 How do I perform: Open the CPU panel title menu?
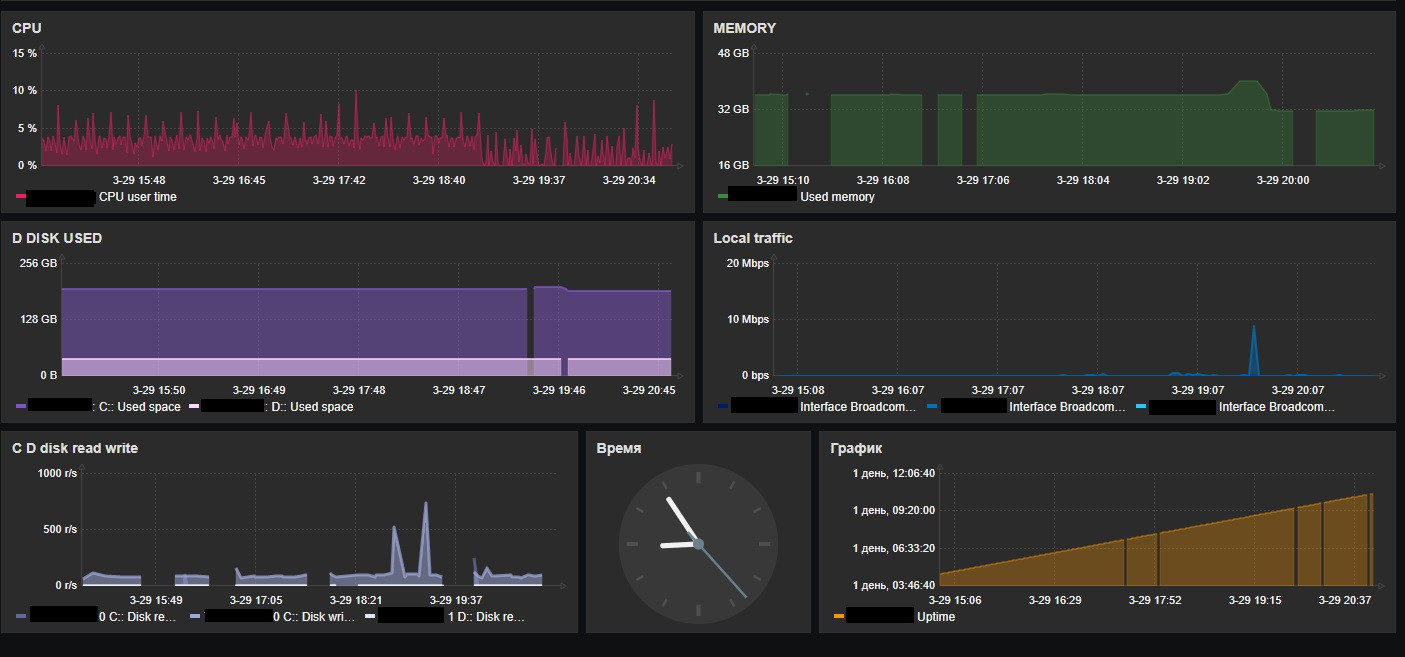(27, 28)
